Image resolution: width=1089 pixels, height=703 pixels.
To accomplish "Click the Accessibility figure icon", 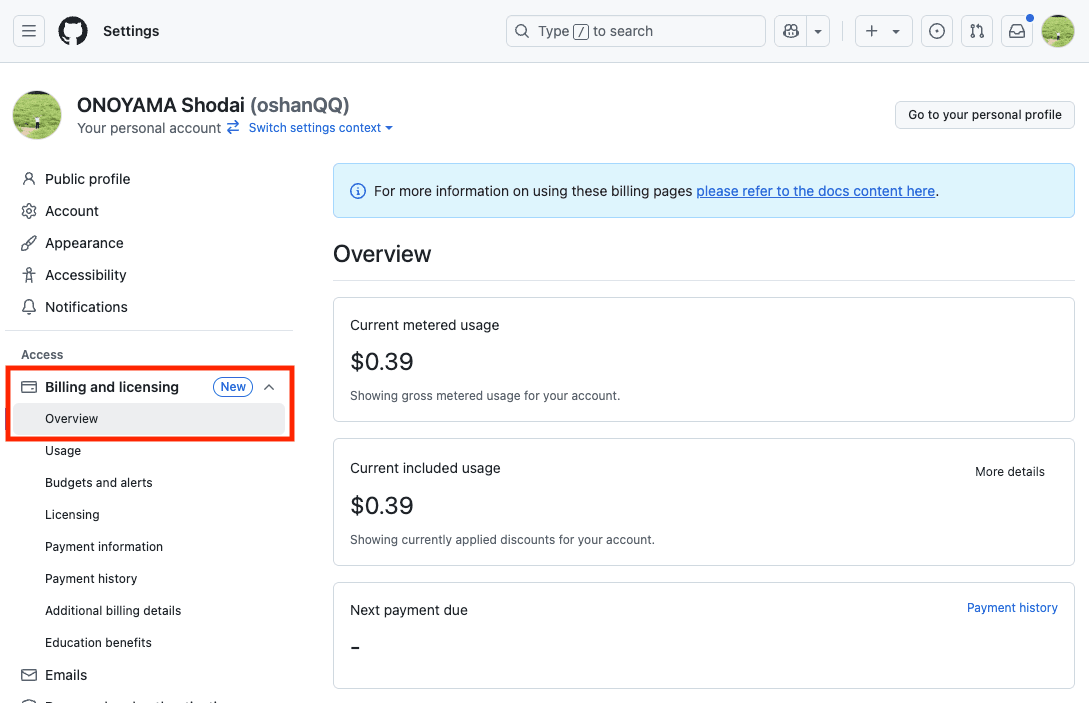I will [x=28, y=275].
